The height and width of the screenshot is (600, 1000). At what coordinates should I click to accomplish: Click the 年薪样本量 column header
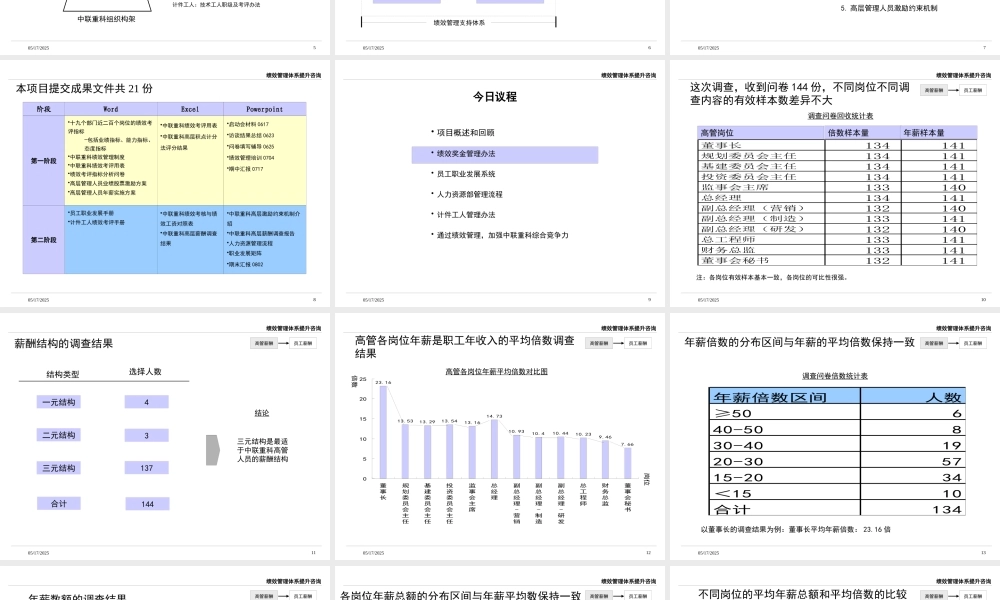(939, 133)
